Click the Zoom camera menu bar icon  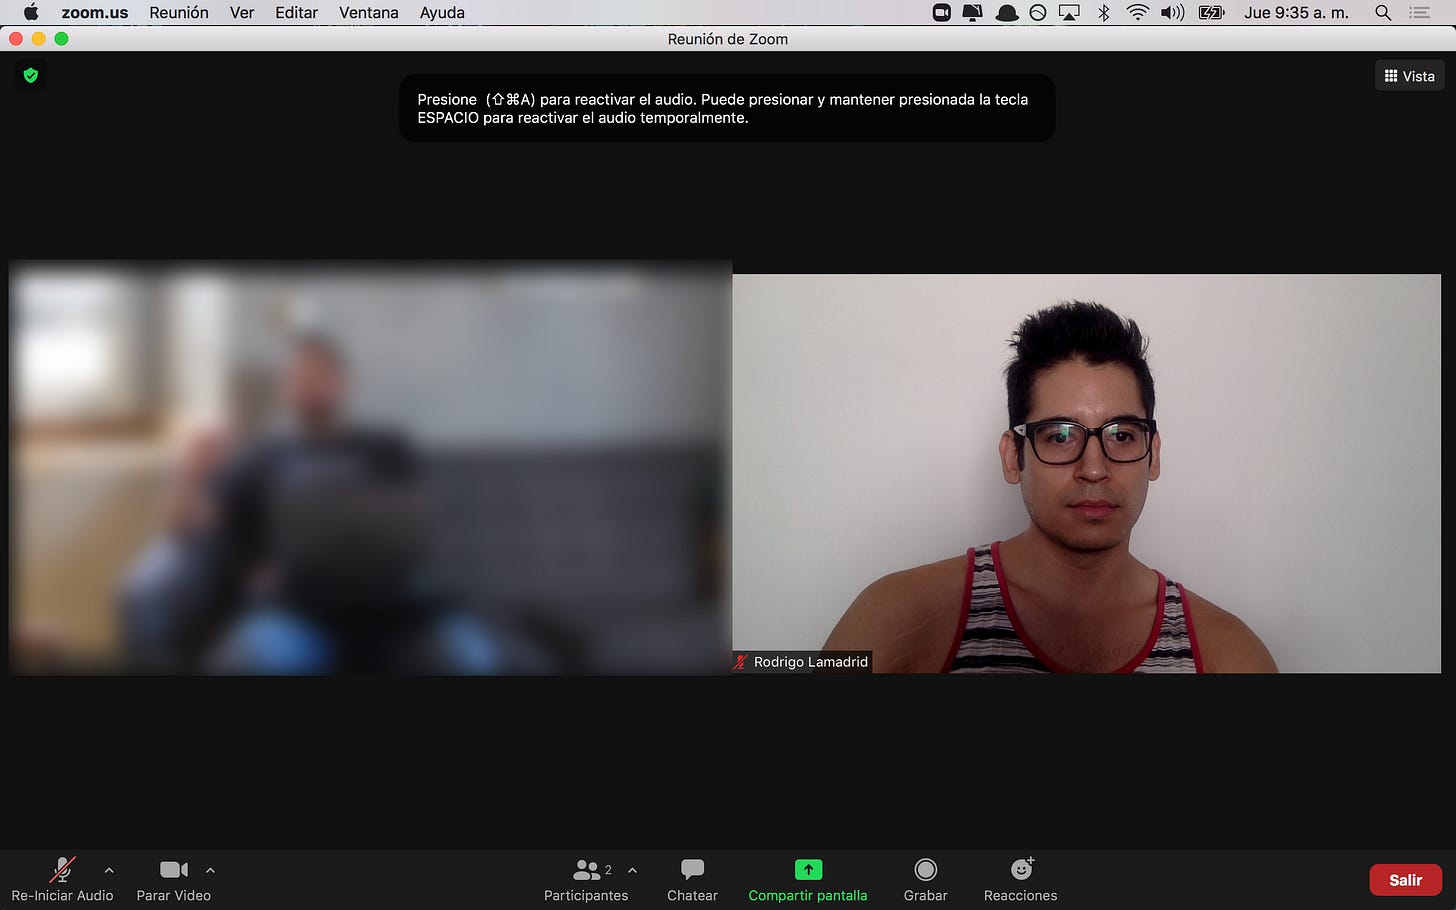[x=941, y=13]
